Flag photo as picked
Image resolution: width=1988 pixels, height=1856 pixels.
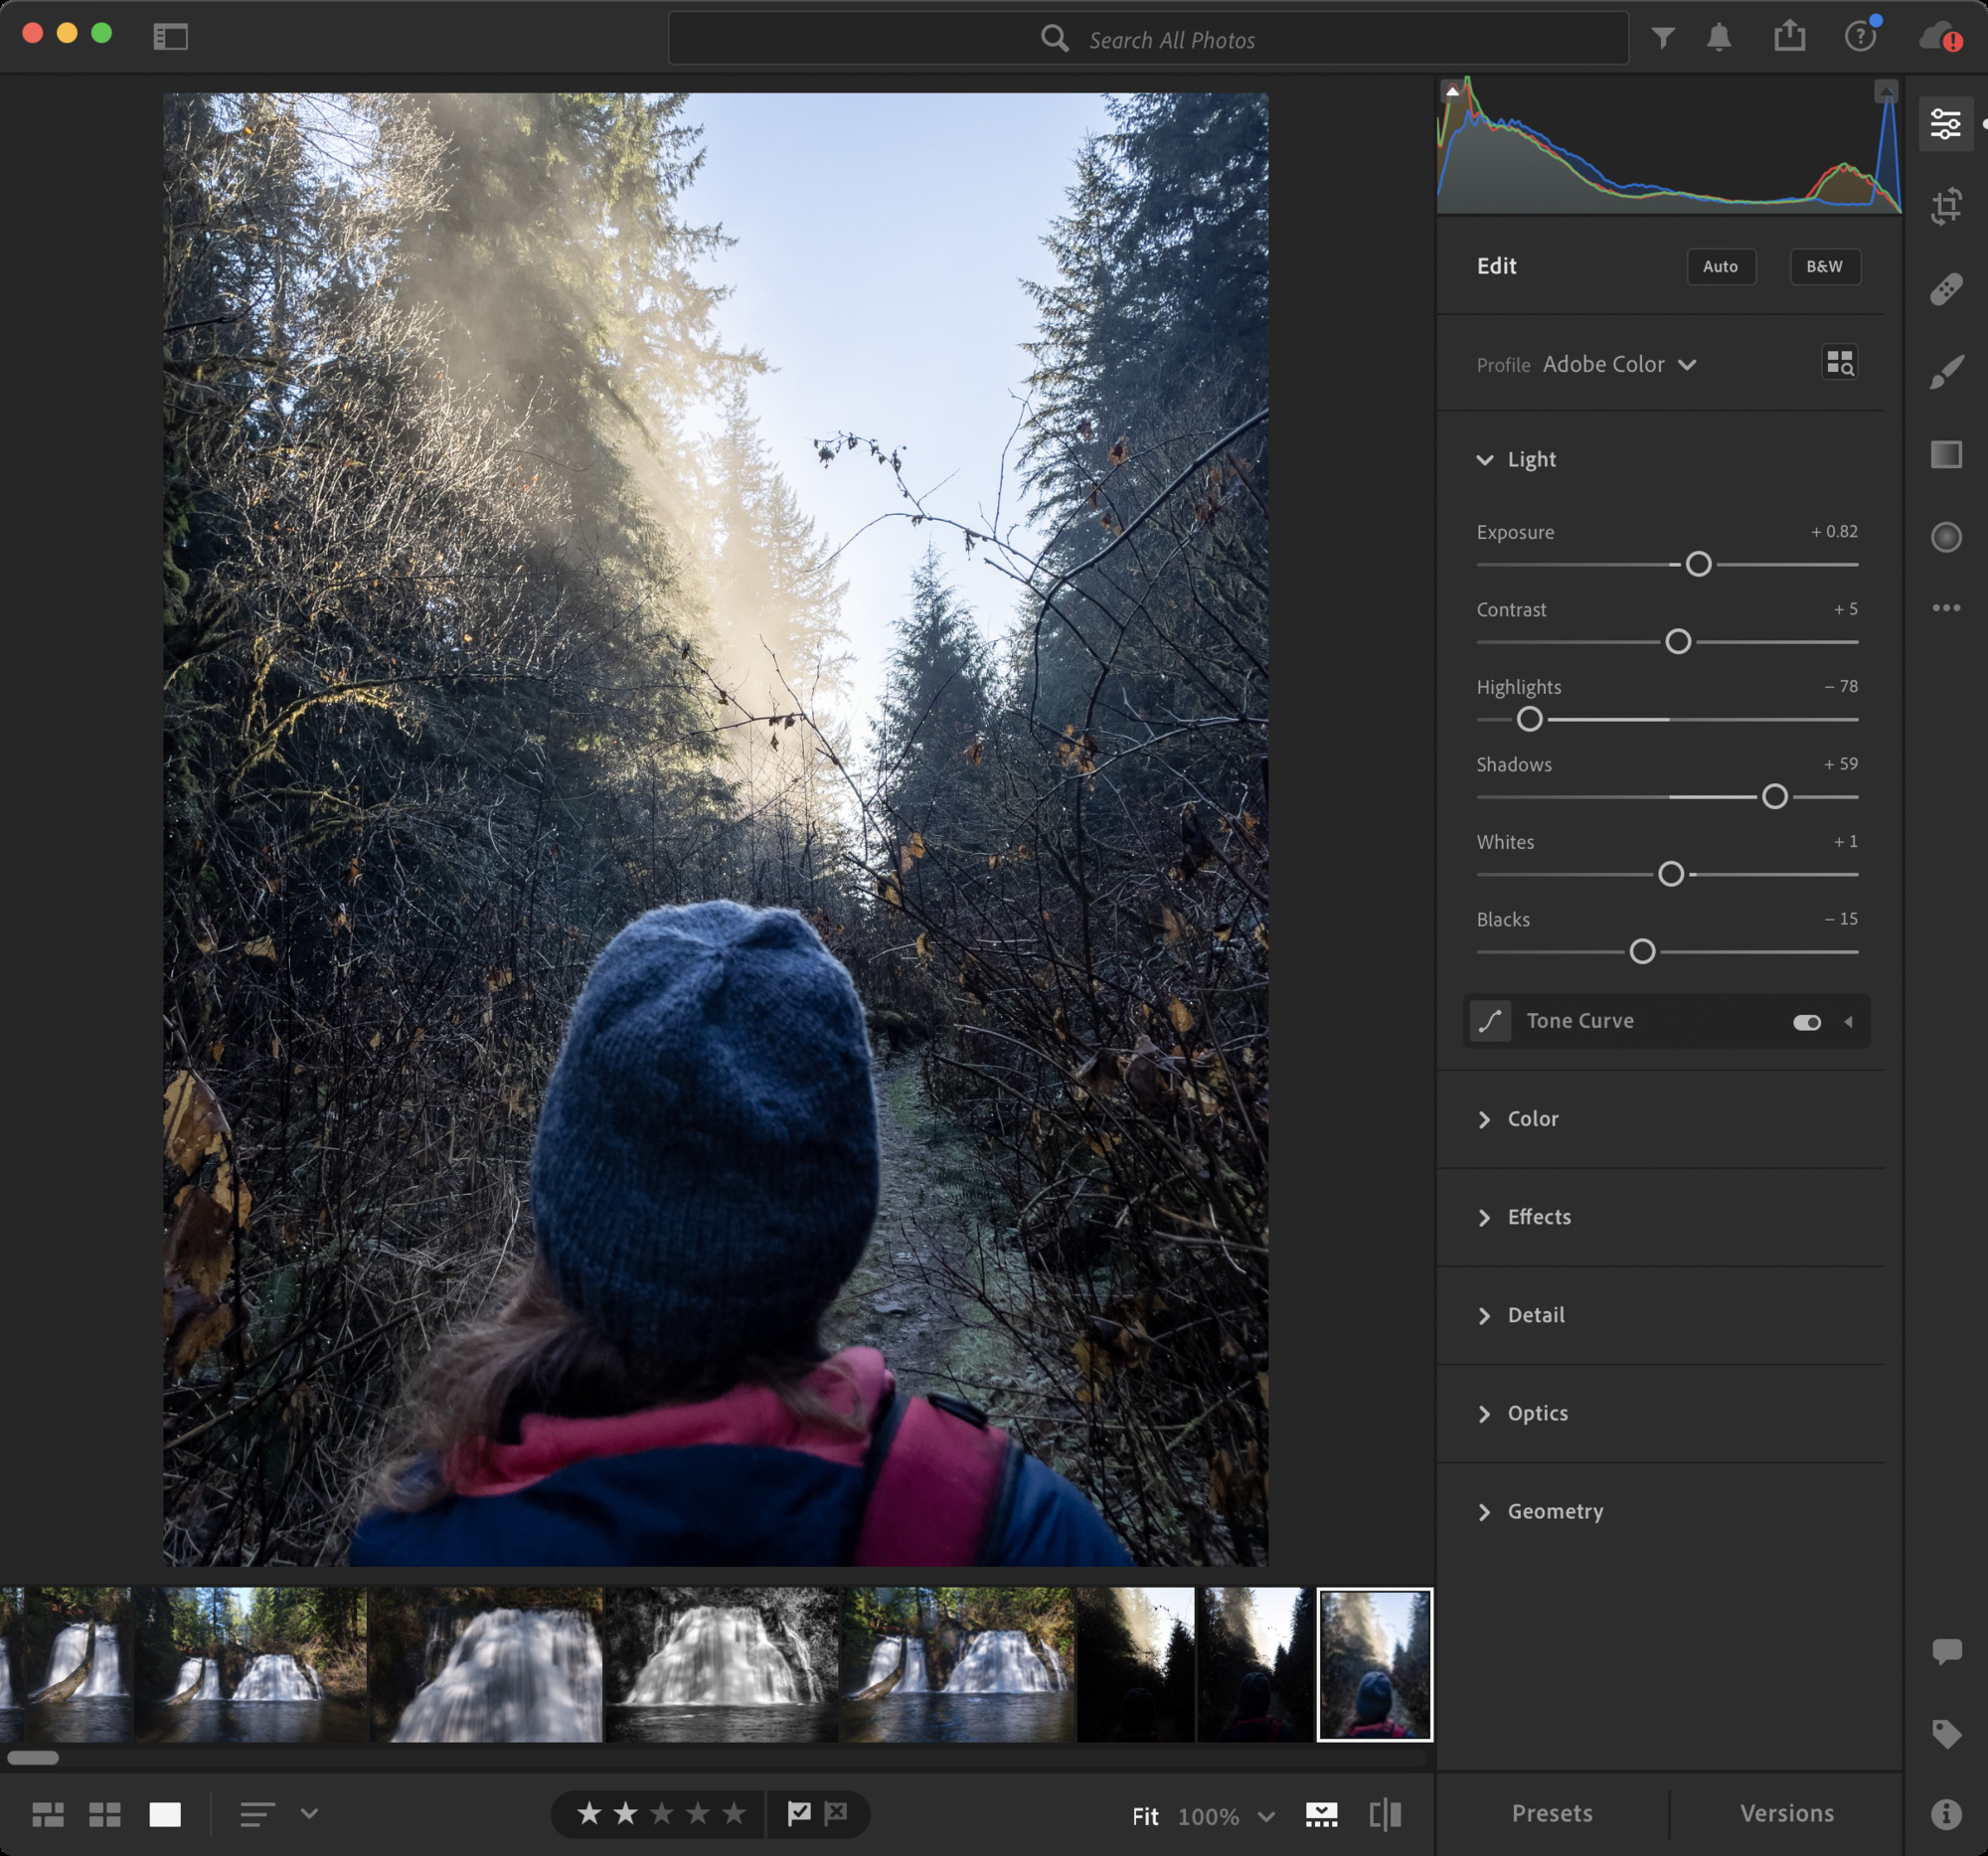(798, 1813)
